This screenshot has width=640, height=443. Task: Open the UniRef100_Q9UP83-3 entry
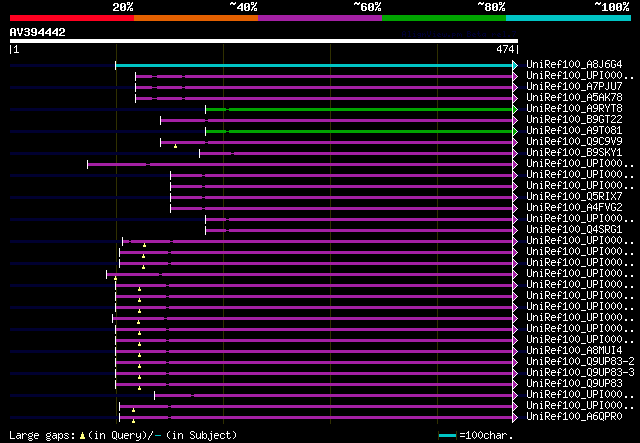(580, 373)
